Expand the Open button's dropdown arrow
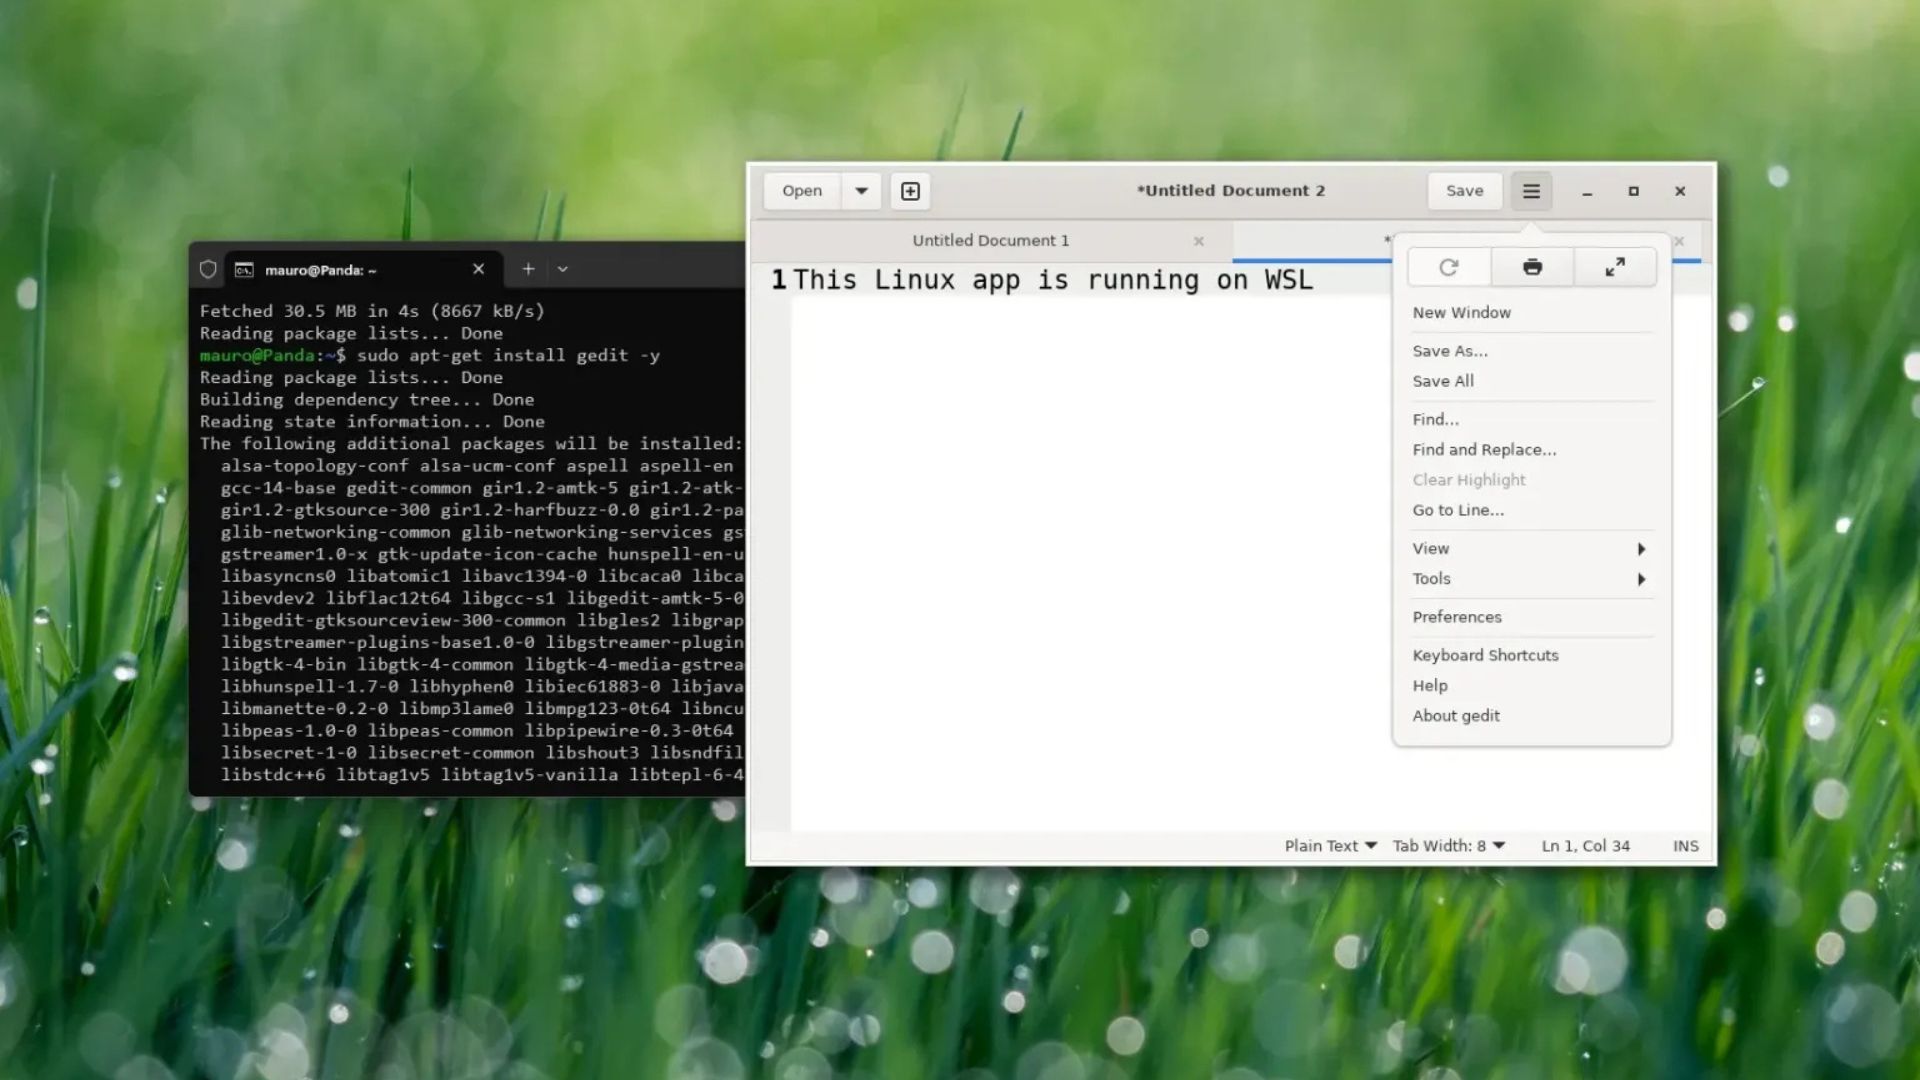The height and width of the screenshot is (1080, 1920). pyautogui.click(x=861, y=190)
